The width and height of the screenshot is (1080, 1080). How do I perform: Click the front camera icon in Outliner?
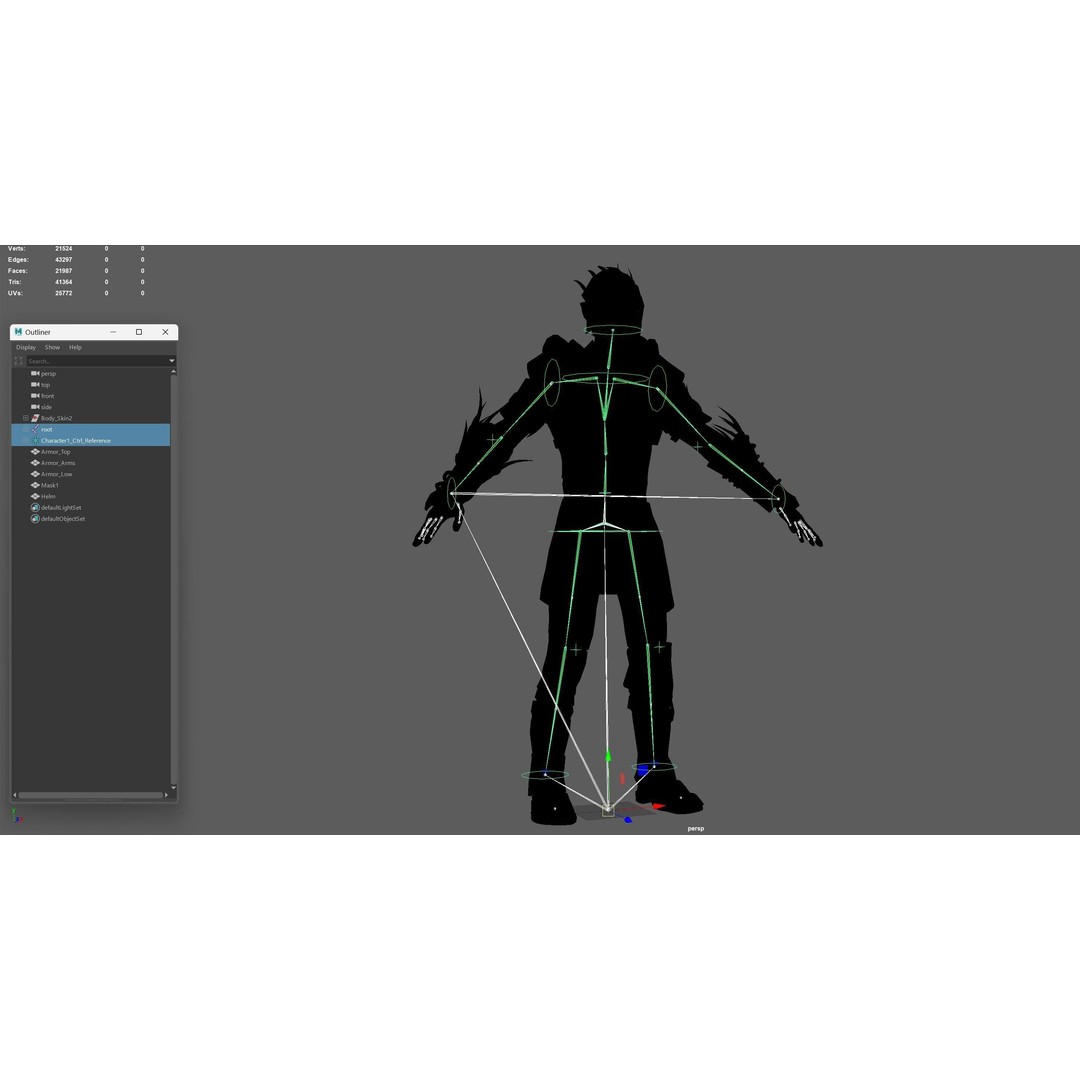[x=35, y=395]
